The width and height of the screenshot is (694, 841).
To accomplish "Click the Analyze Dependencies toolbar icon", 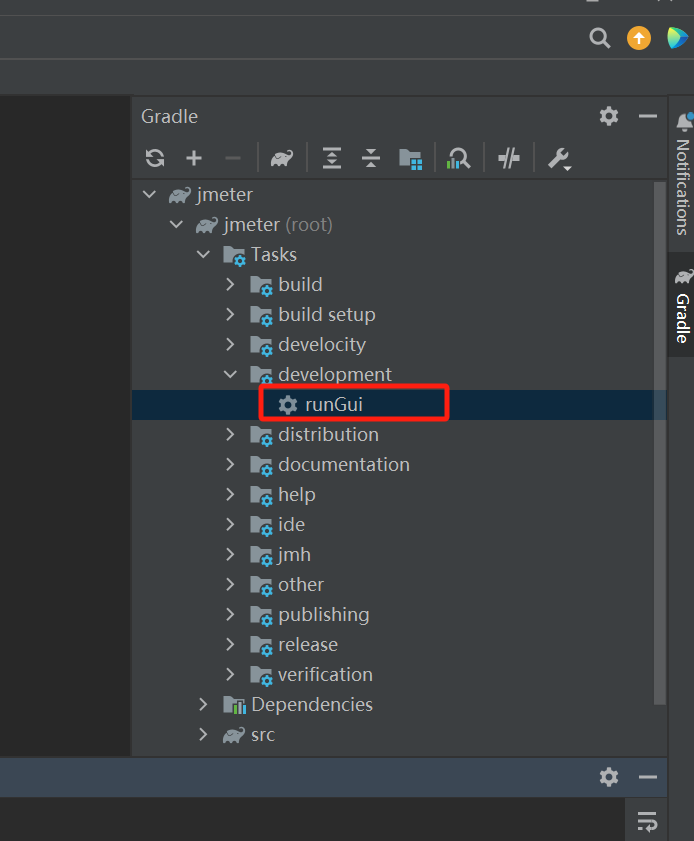I will pos(459,159).
